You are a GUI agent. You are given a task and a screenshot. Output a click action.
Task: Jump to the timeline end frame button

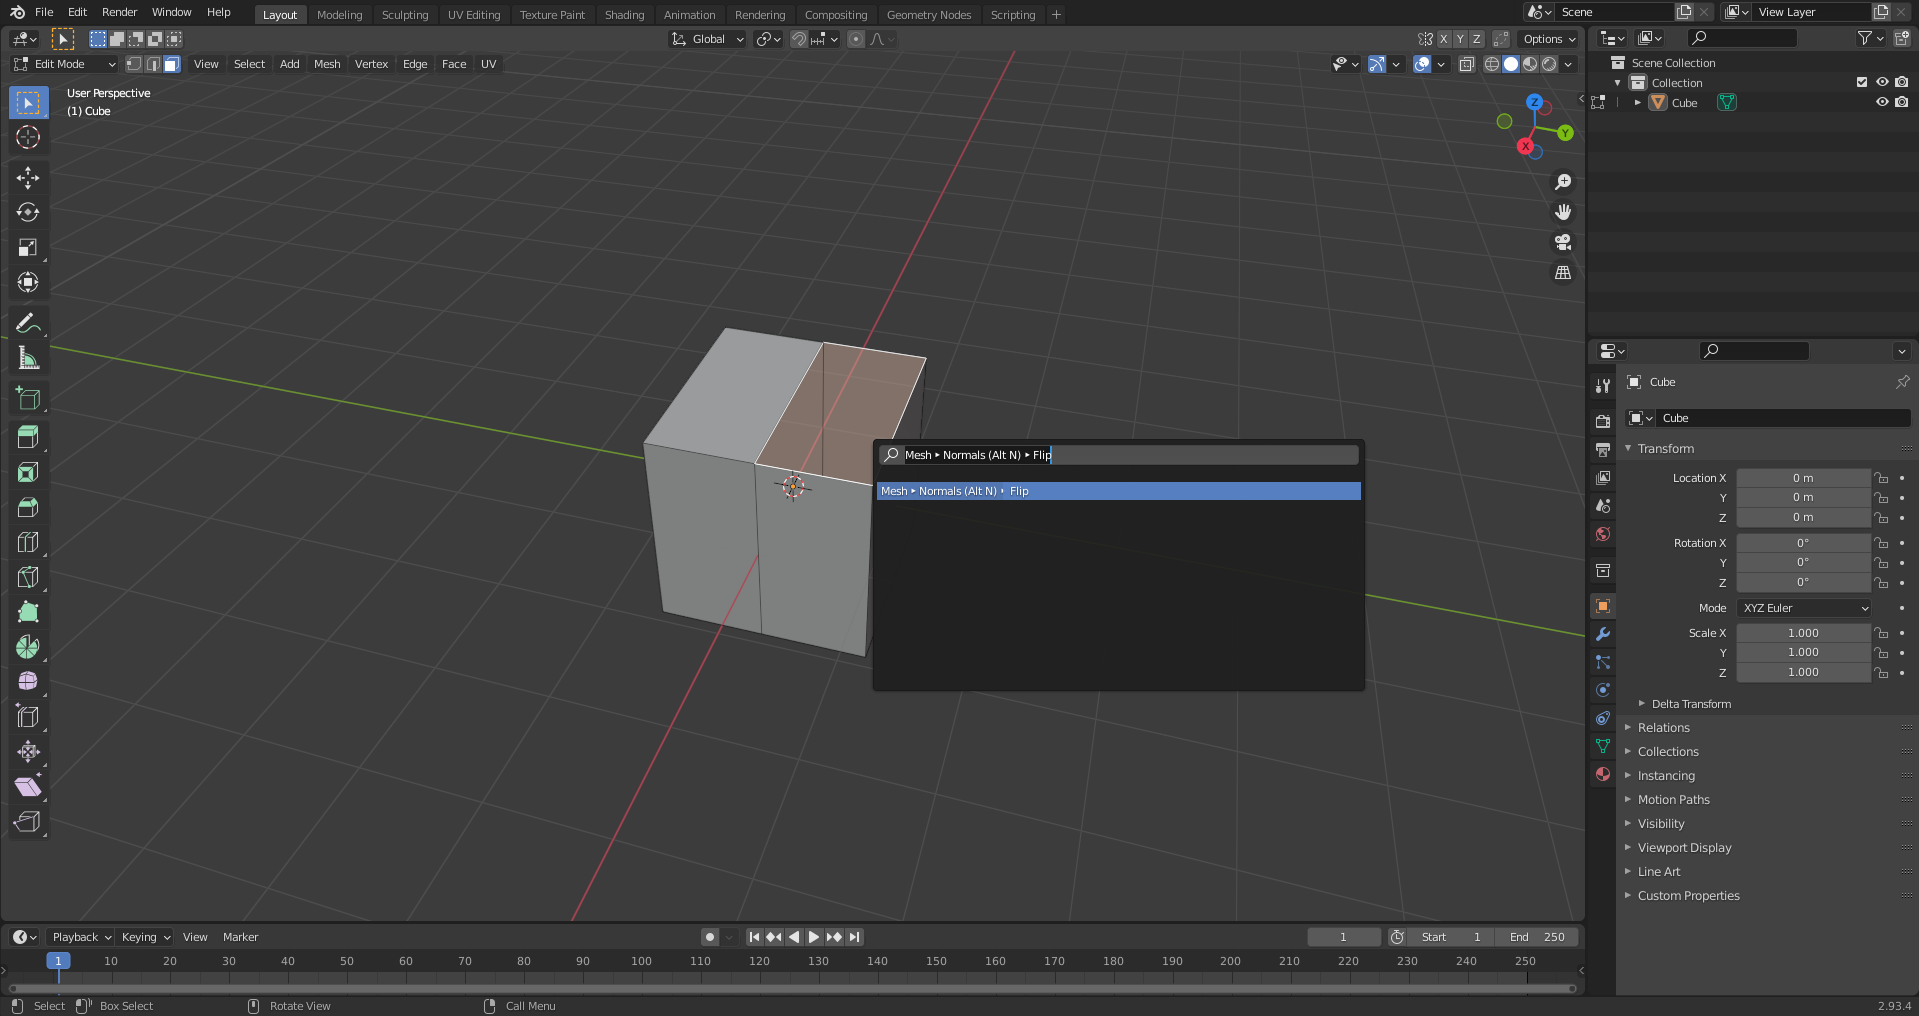854,937
